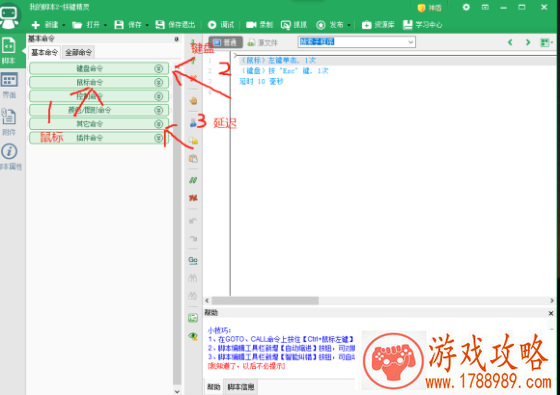Select the 界面 (Interface) sidebar icon
This screenshot has width=560, height=395.
point(9,86)
